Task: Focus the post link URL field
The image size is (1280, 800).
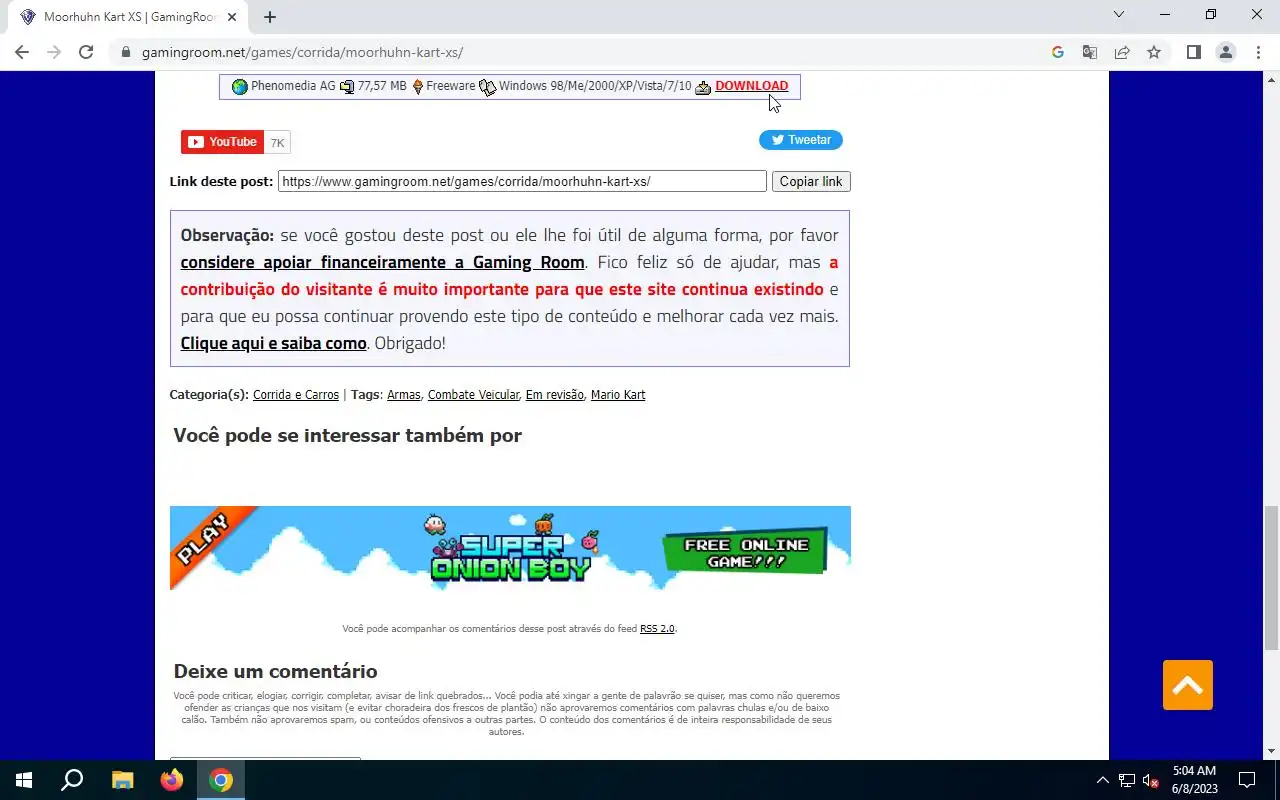Action: (522, 181)
